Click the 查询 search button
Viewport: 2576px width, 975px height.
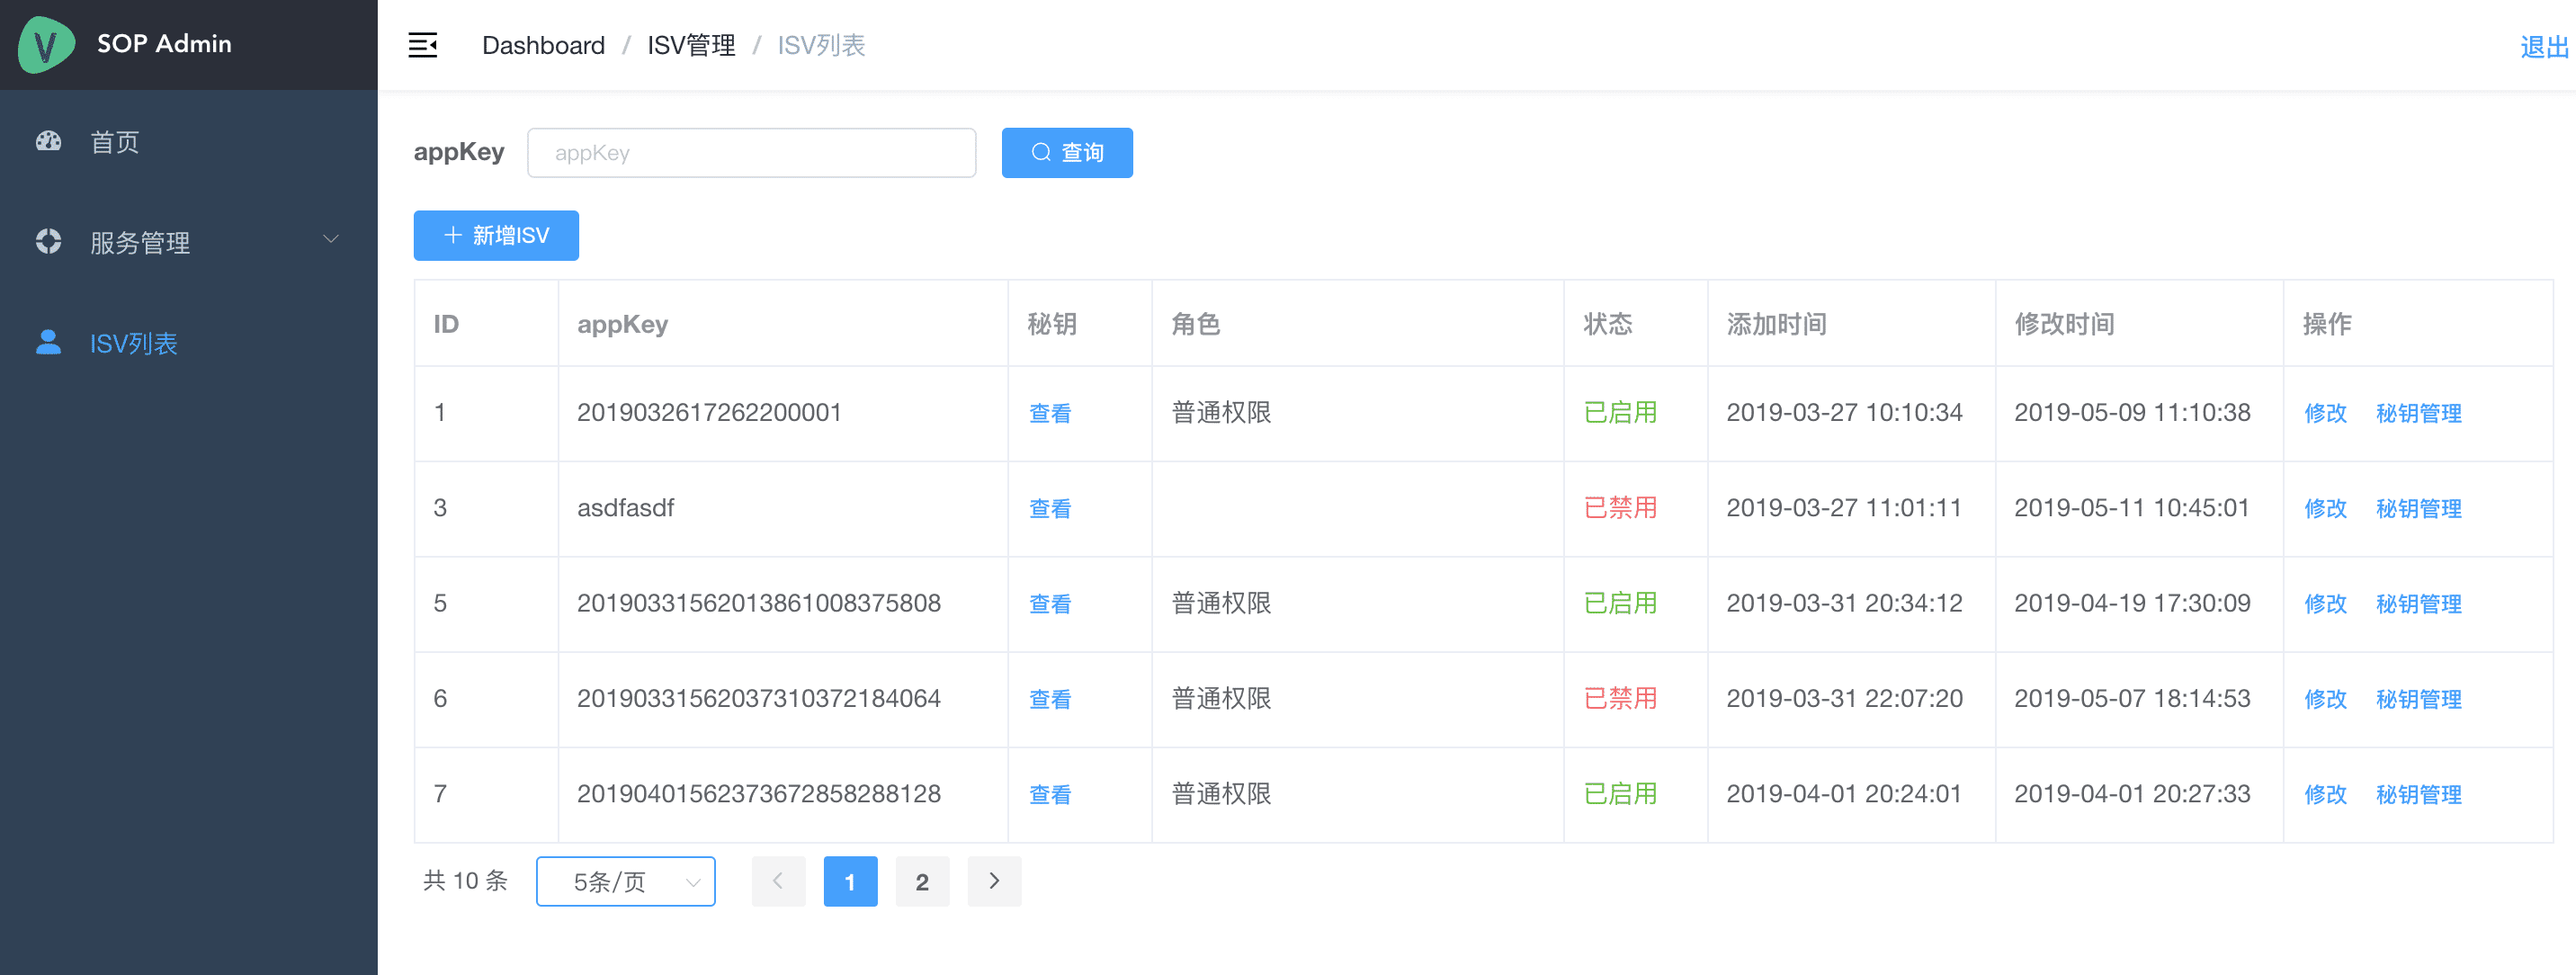[x=1067, y=152]
